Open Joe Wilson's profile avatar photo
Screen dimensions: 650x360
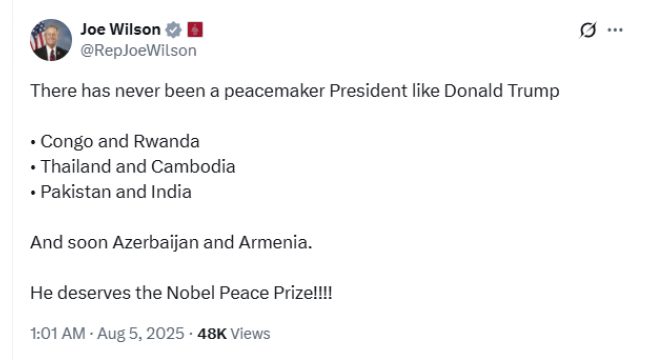point(51,40)
